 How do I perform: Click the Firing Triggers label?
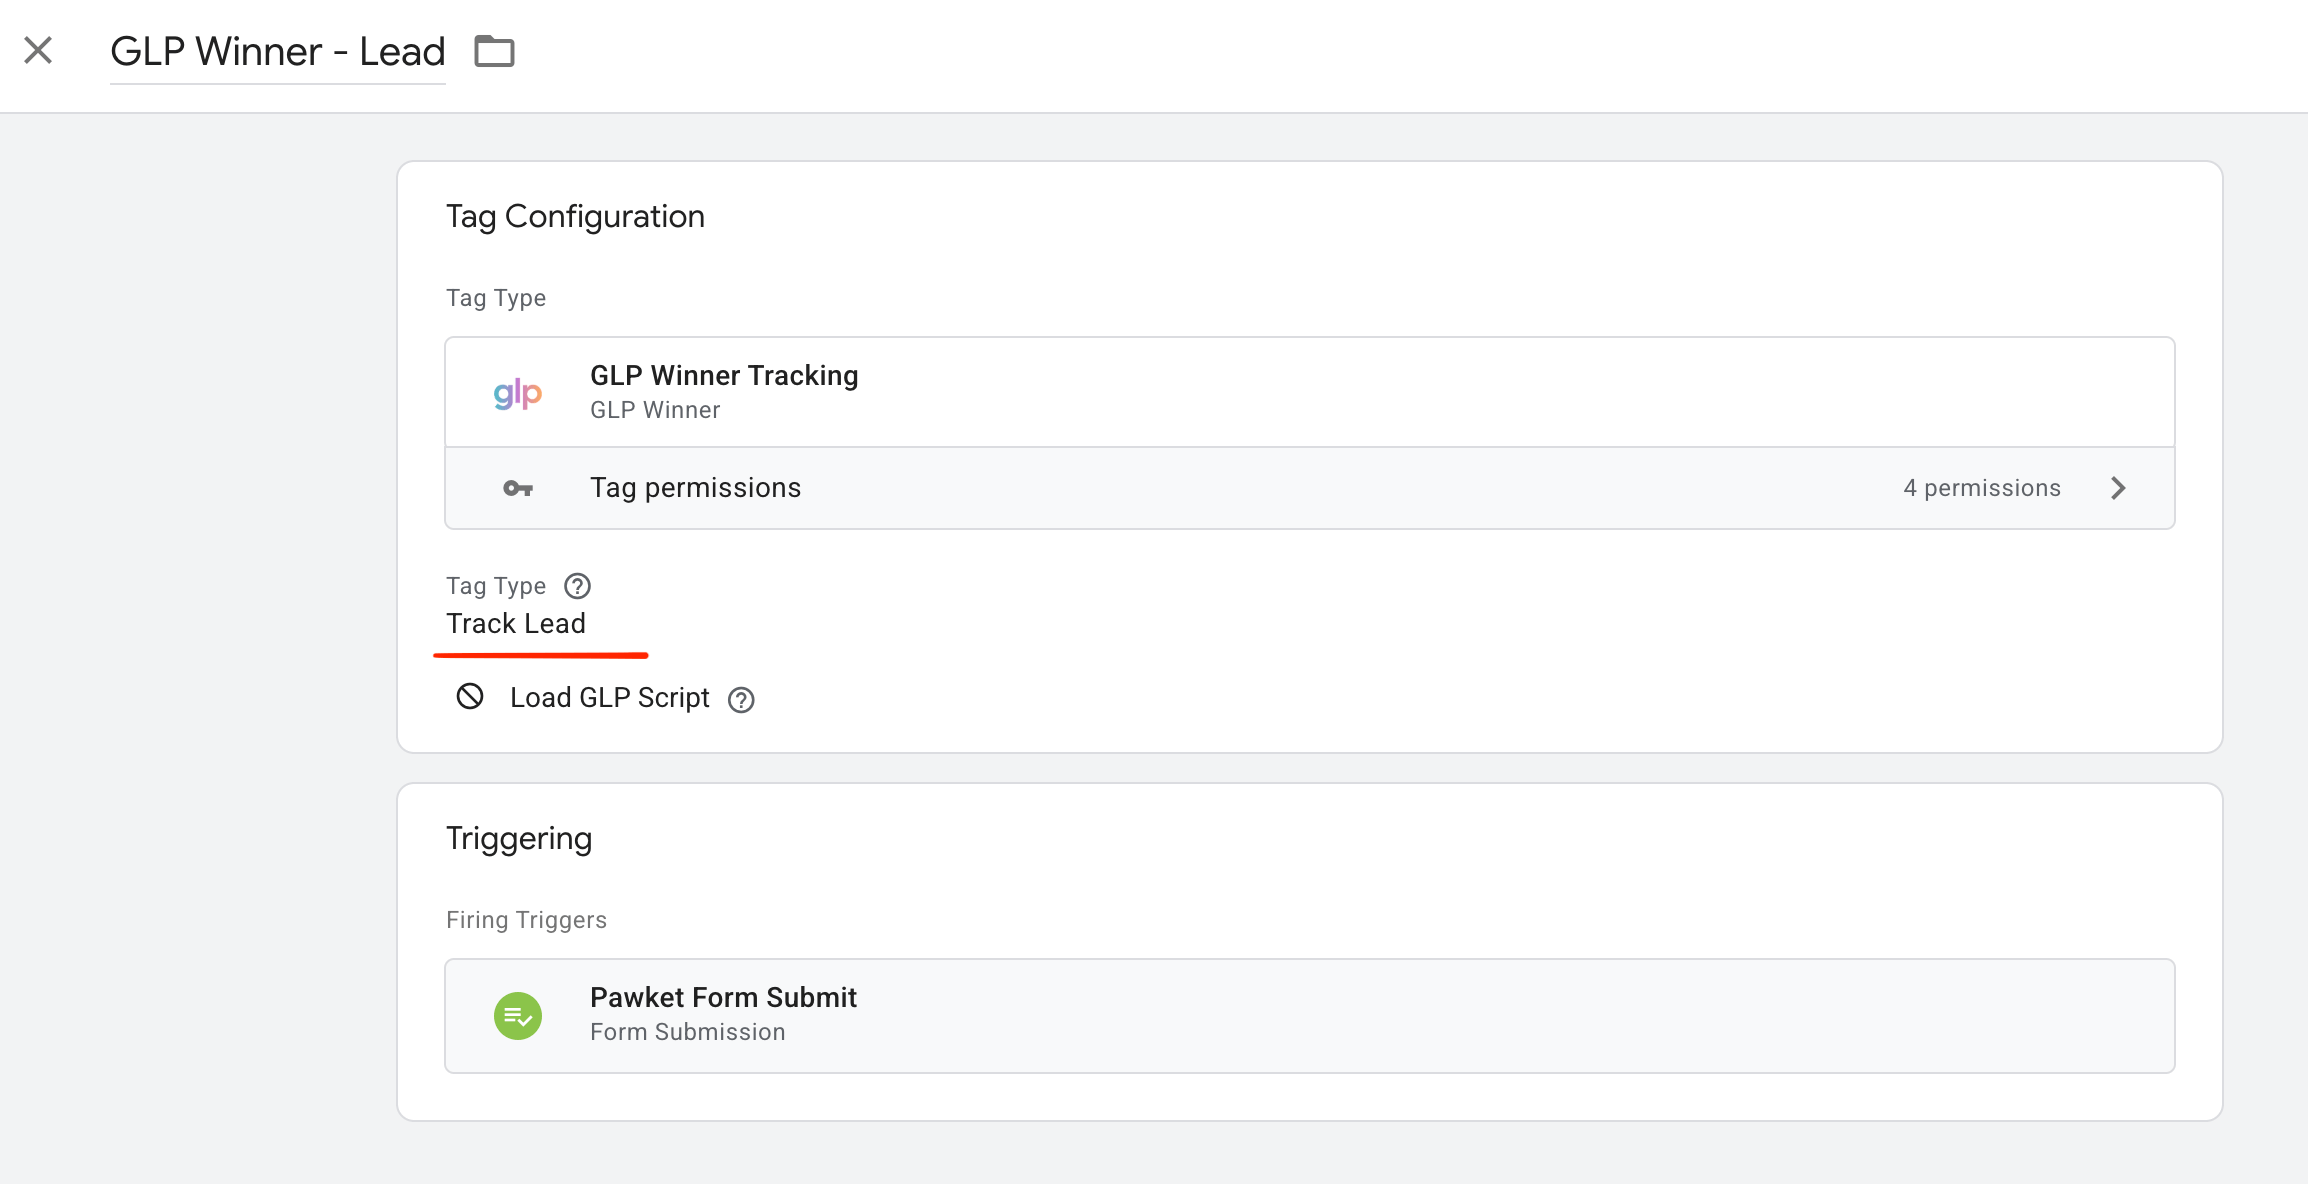526,920
